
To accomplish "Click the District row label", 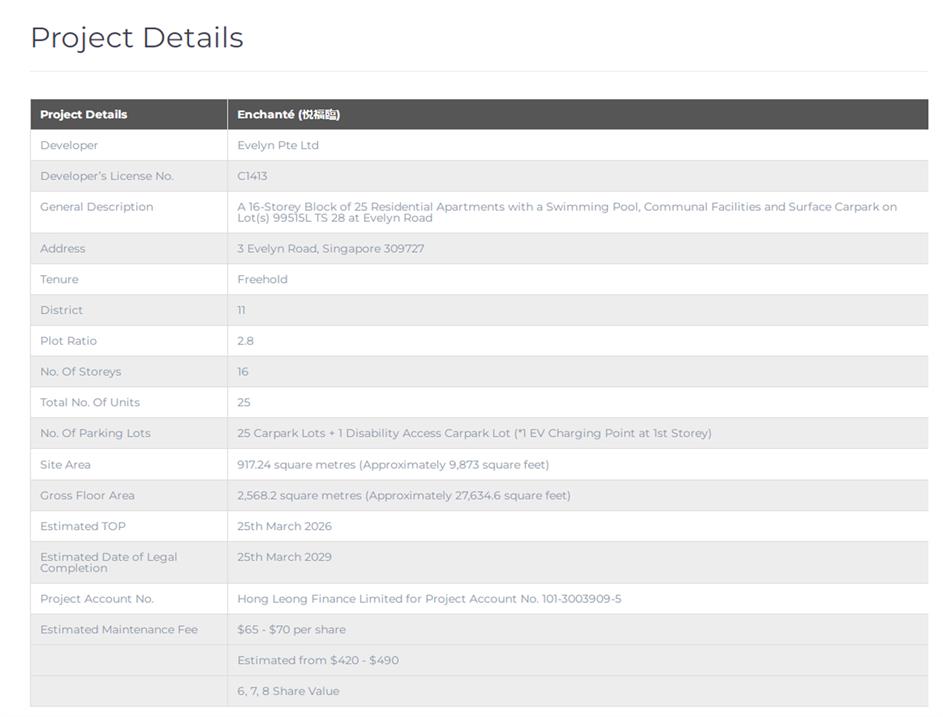I will click(x=62, y=310).
